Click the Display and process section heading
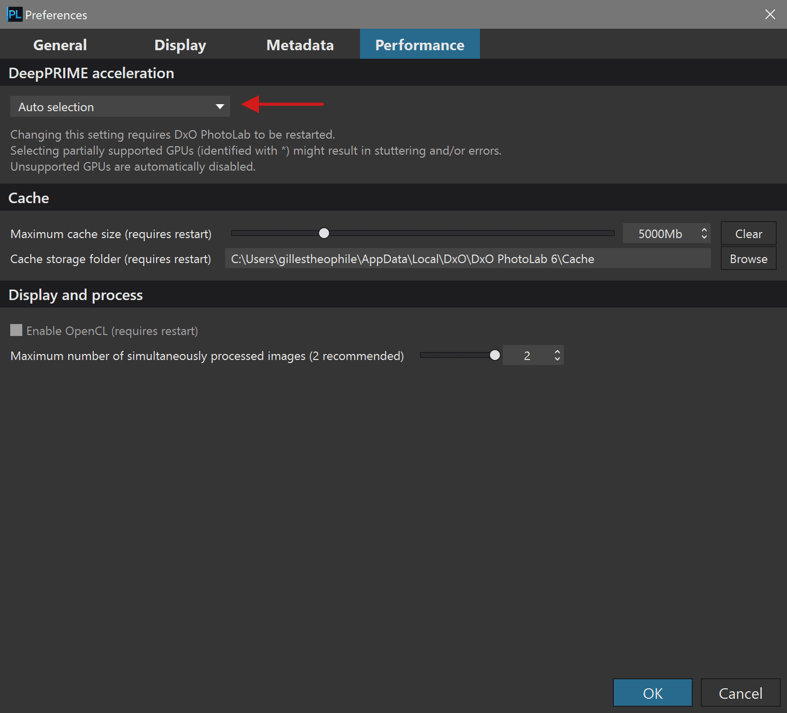Image resolution: width=787 pixels, height=713 pixels. (x=76, y=295)
